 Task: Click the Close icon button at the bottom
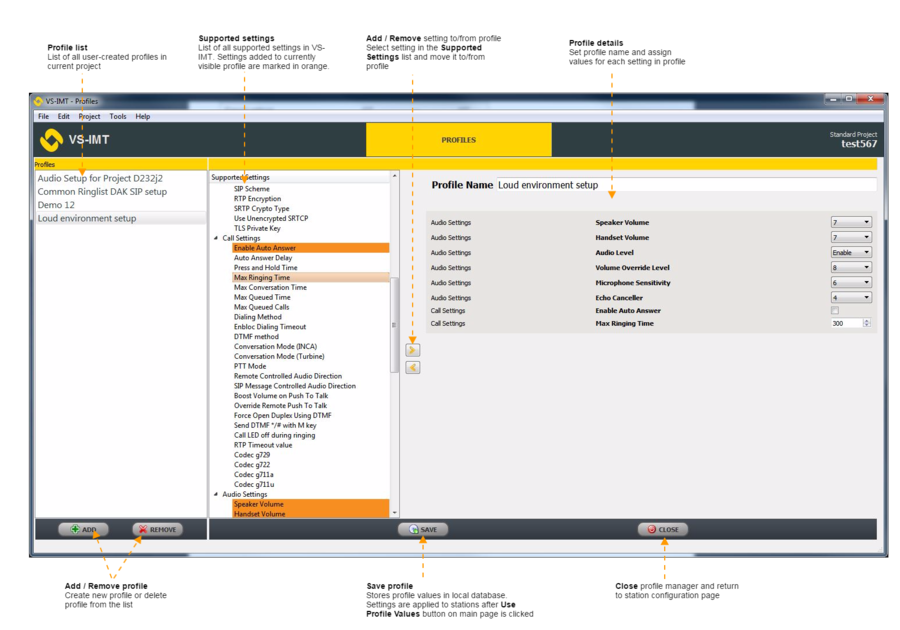651,530
